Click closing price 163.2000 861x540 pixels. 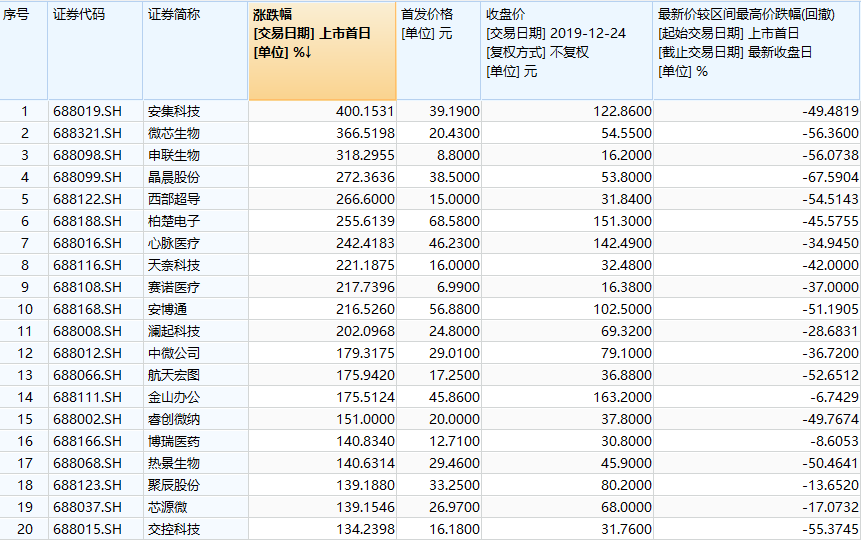pos(623,397)
